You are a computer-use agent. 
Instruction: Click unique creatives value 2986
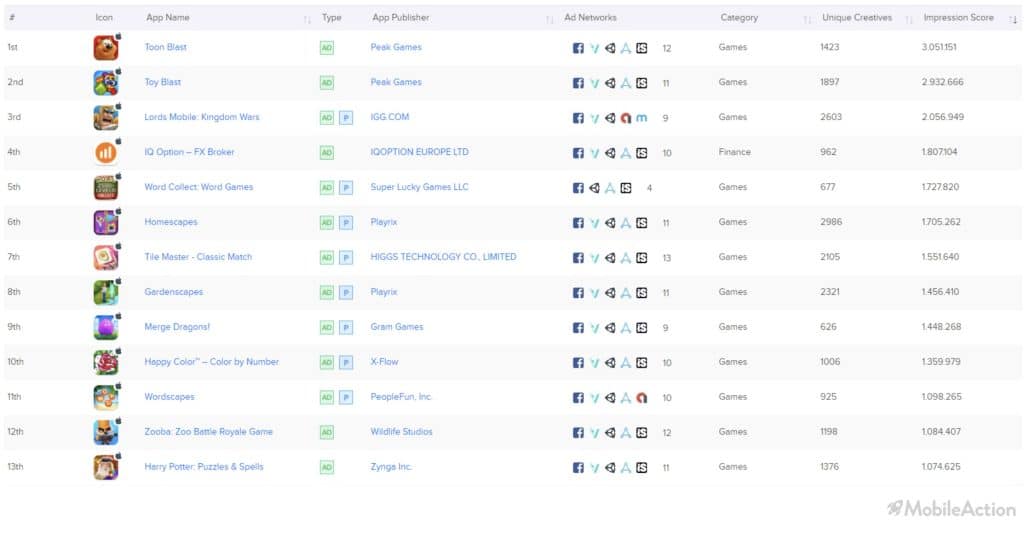[831, 222]
